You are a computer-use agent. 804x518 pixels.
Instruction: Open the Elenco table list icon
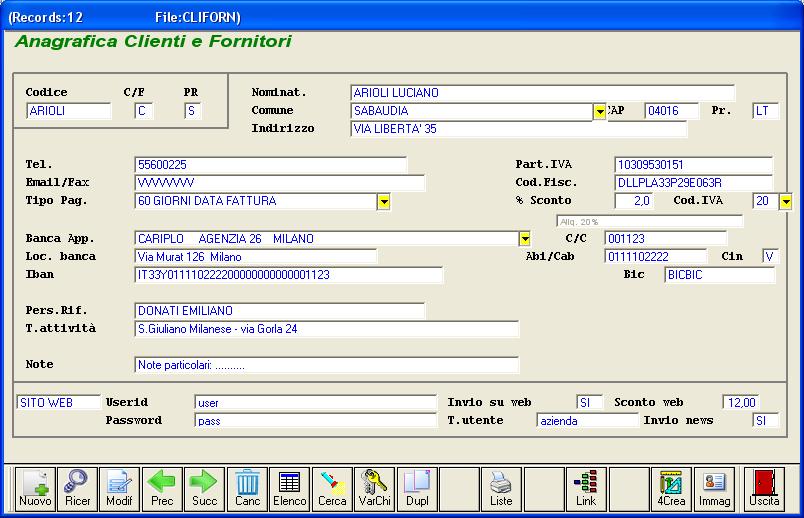290,489
